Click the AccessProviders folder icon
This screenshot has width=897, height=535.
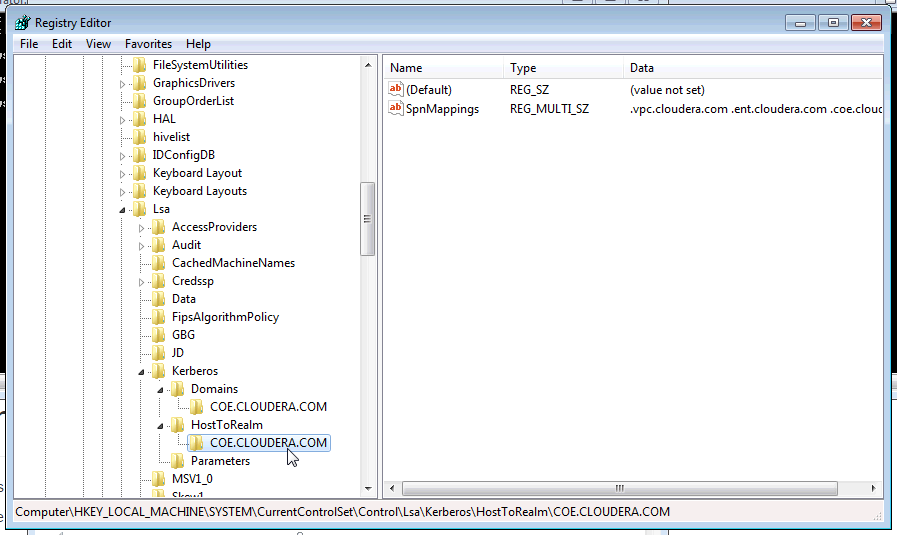coord(158,227)
